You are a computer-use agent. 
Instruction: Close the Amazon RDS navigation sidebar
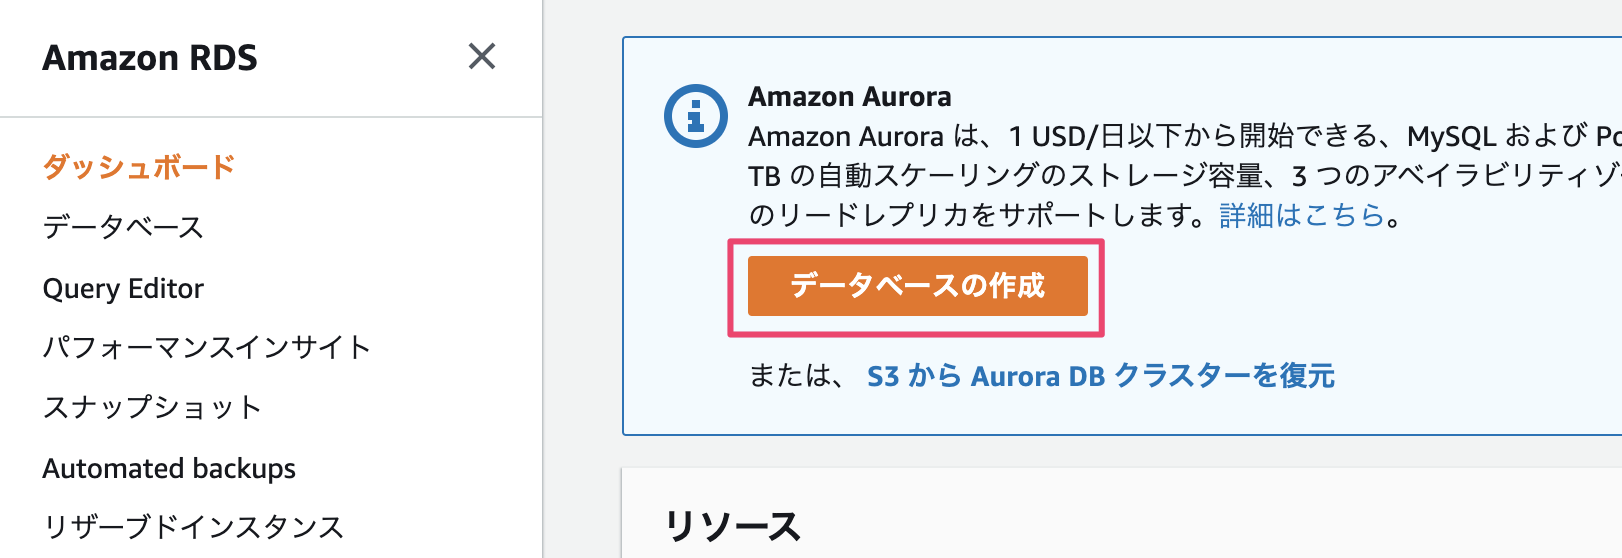(482, 57)
